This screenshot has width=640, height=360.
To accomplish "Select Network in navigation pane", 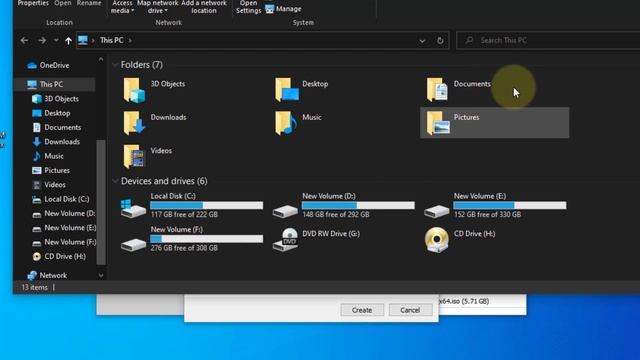I will point(47,275).
